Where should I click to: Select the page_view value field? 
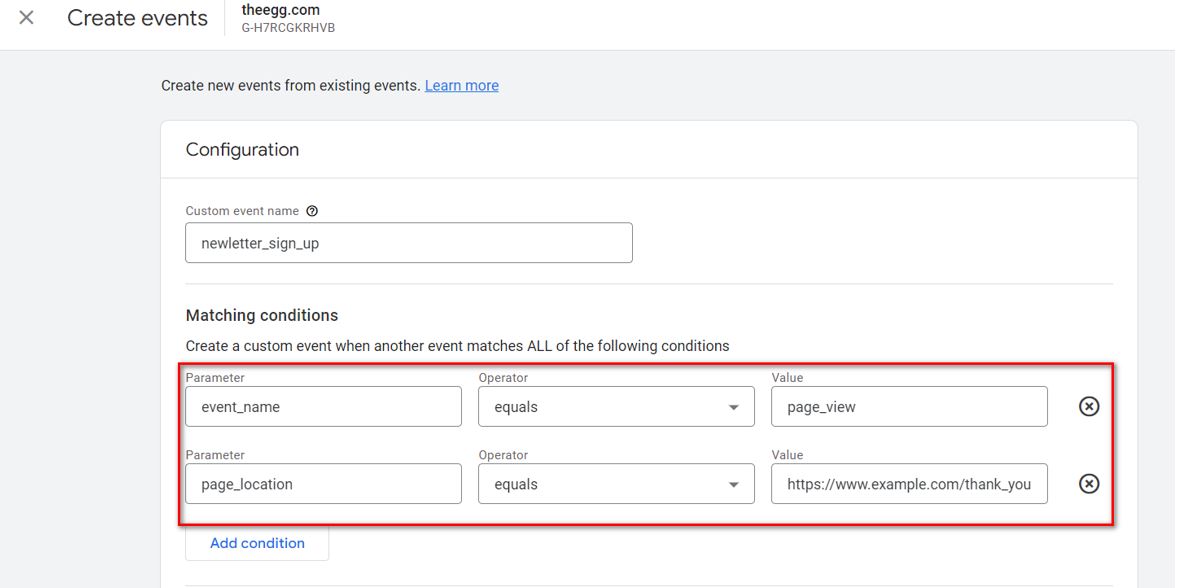click(909, 407)
